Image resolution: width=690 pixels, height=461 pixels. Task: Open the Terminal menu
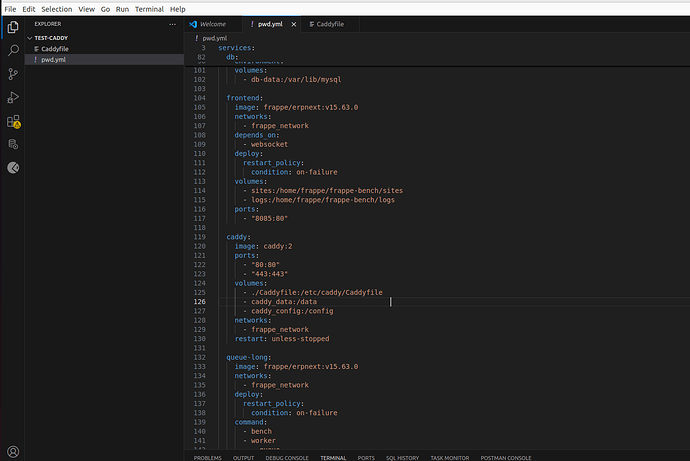149,9
